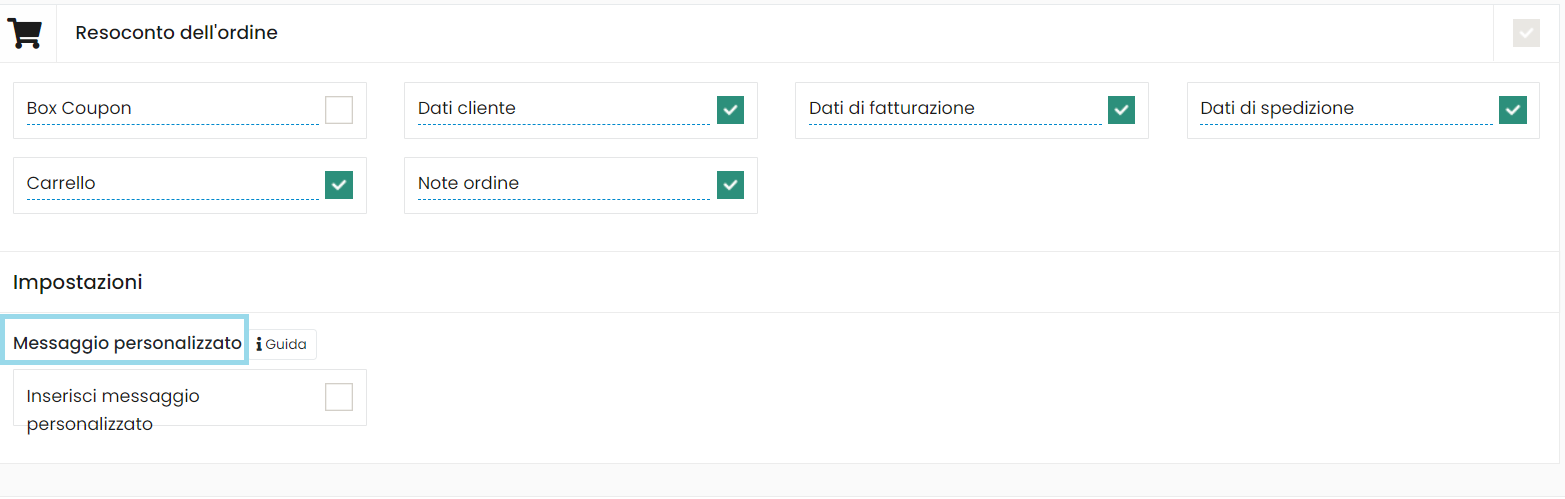Click the Box Coupon underlined label
The image size is (1565, 499).
pyautogui.click(x=79, y=108)
